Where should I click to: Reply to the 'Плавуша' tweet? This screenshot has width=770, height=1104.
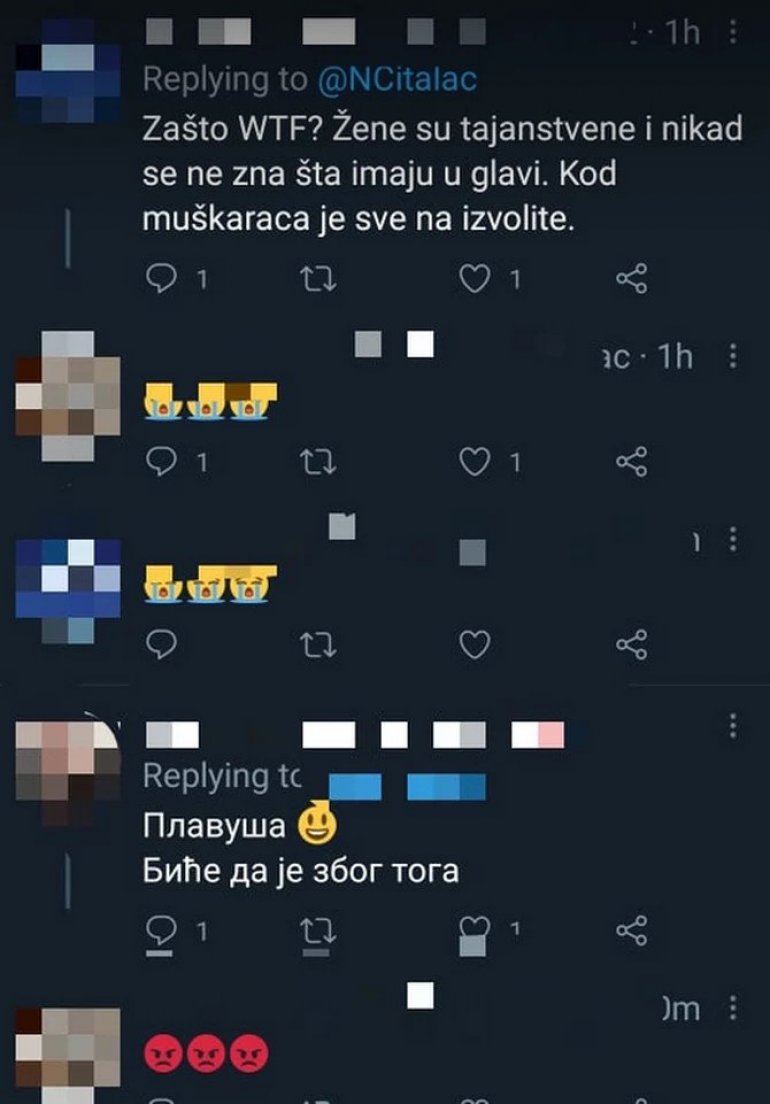(x=161, y=931)
